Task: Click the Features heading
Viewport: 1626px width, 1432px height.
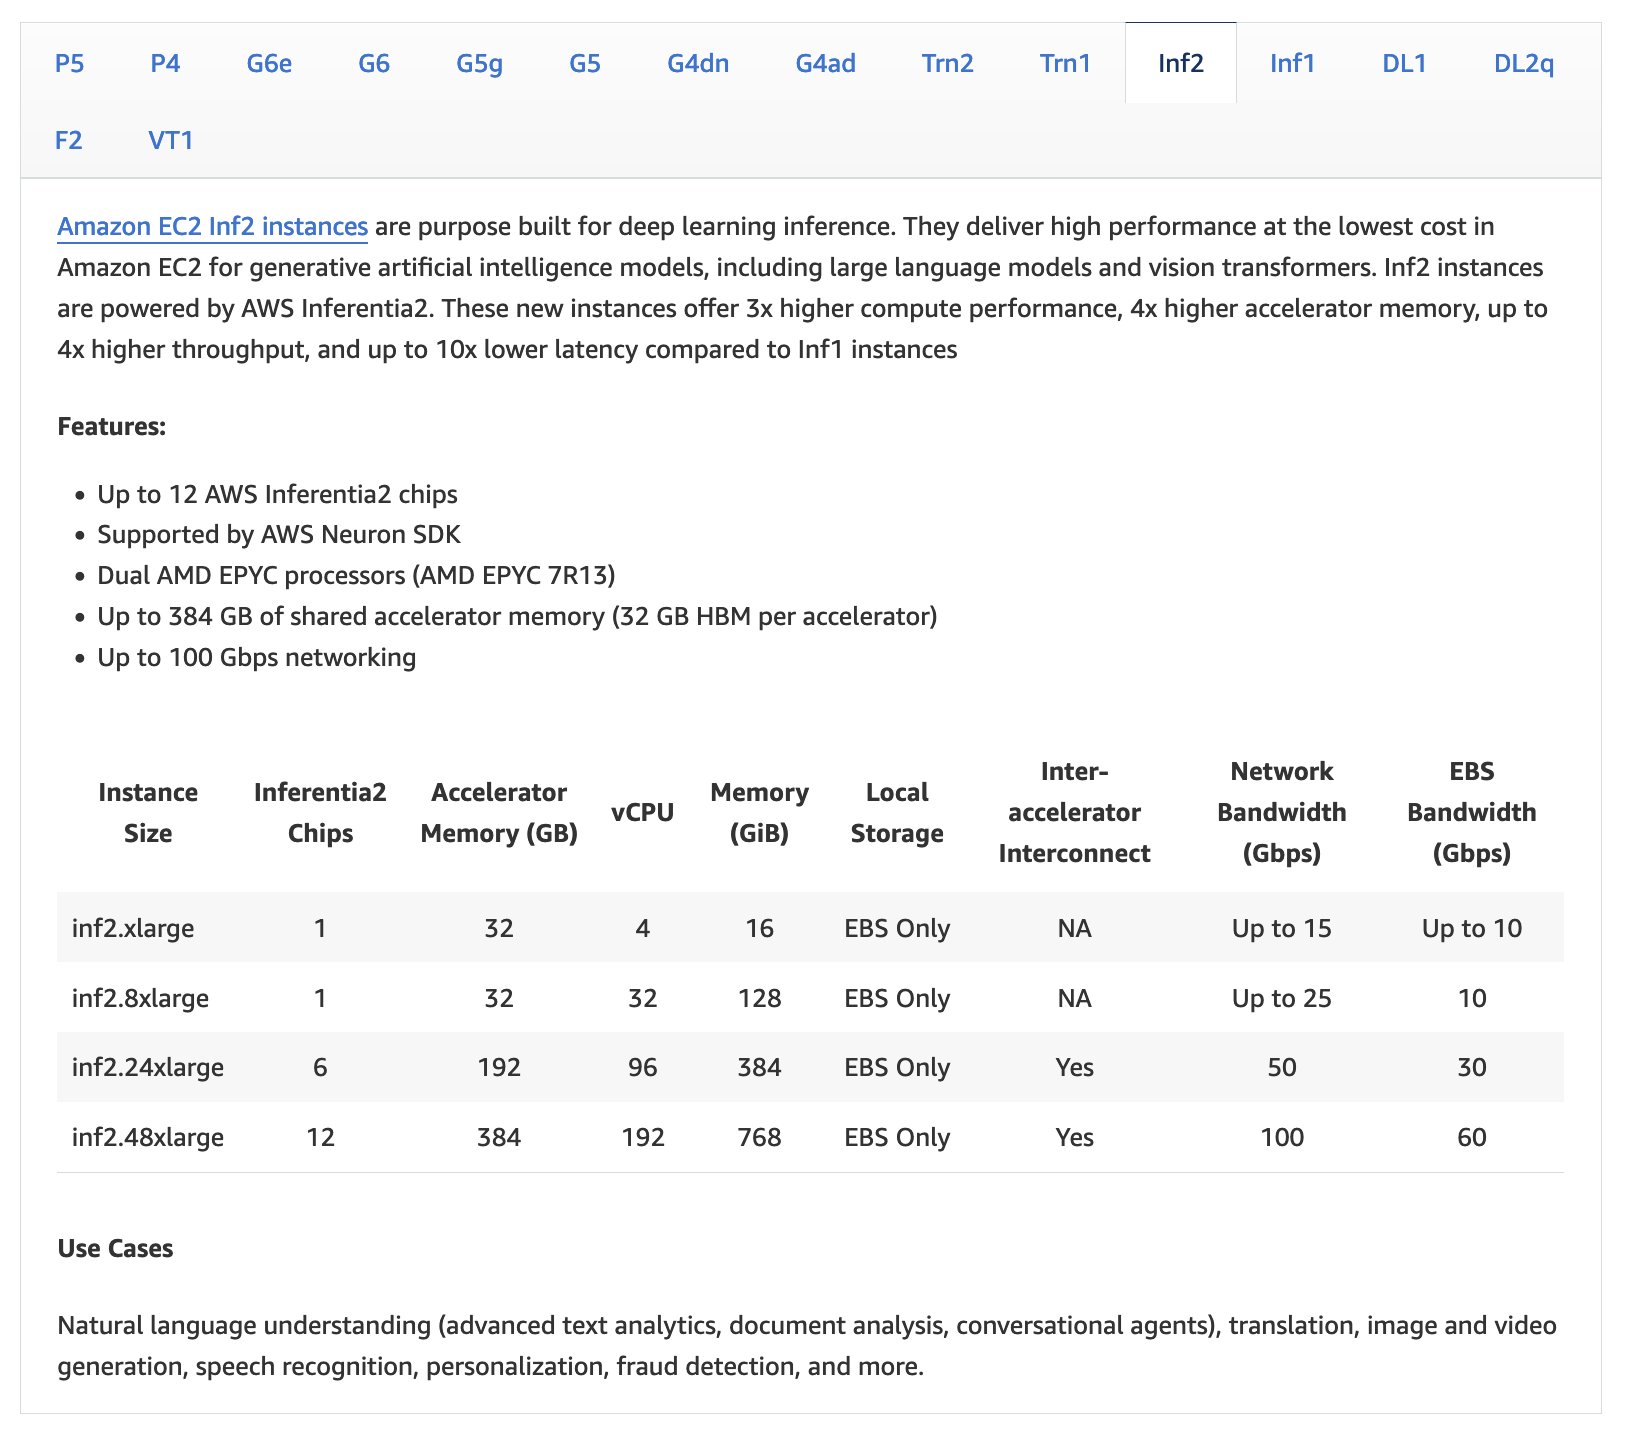Action: point(111,426)
